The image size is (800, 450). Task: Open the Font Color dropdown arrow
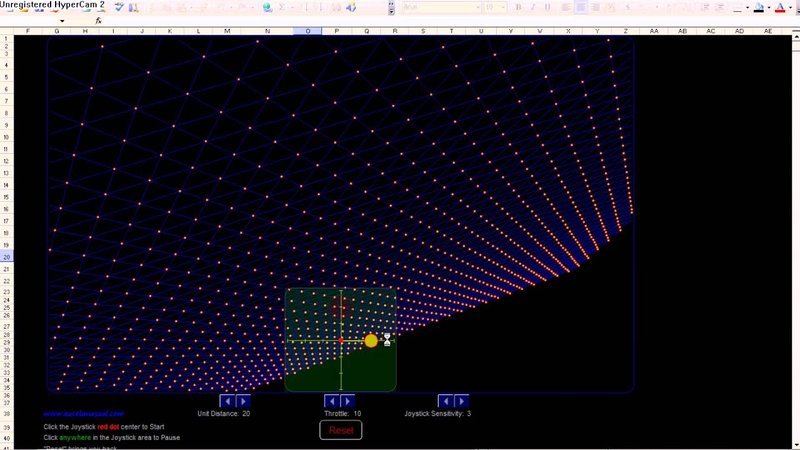pos(790,7)
